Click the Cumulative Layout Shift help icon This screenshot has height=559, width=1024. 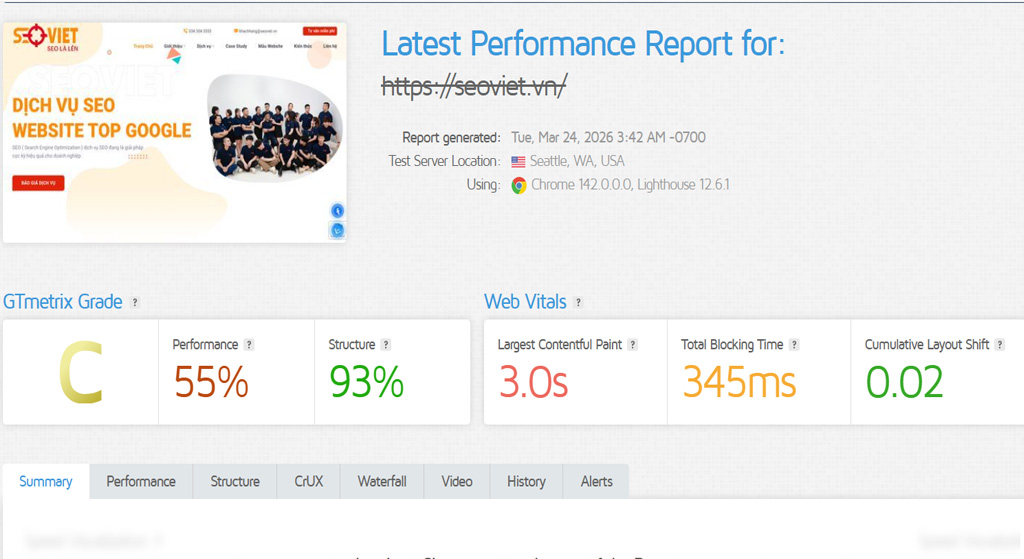[x=1000, y=345]
